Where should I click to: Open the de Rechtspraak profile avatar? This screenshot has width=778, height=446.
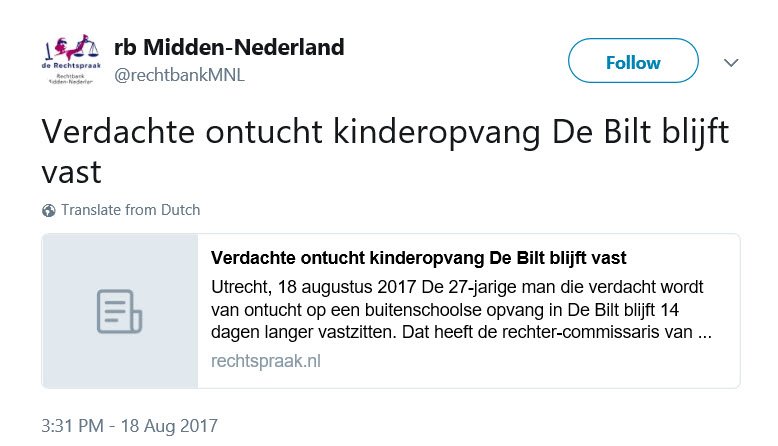pos(71,60)
